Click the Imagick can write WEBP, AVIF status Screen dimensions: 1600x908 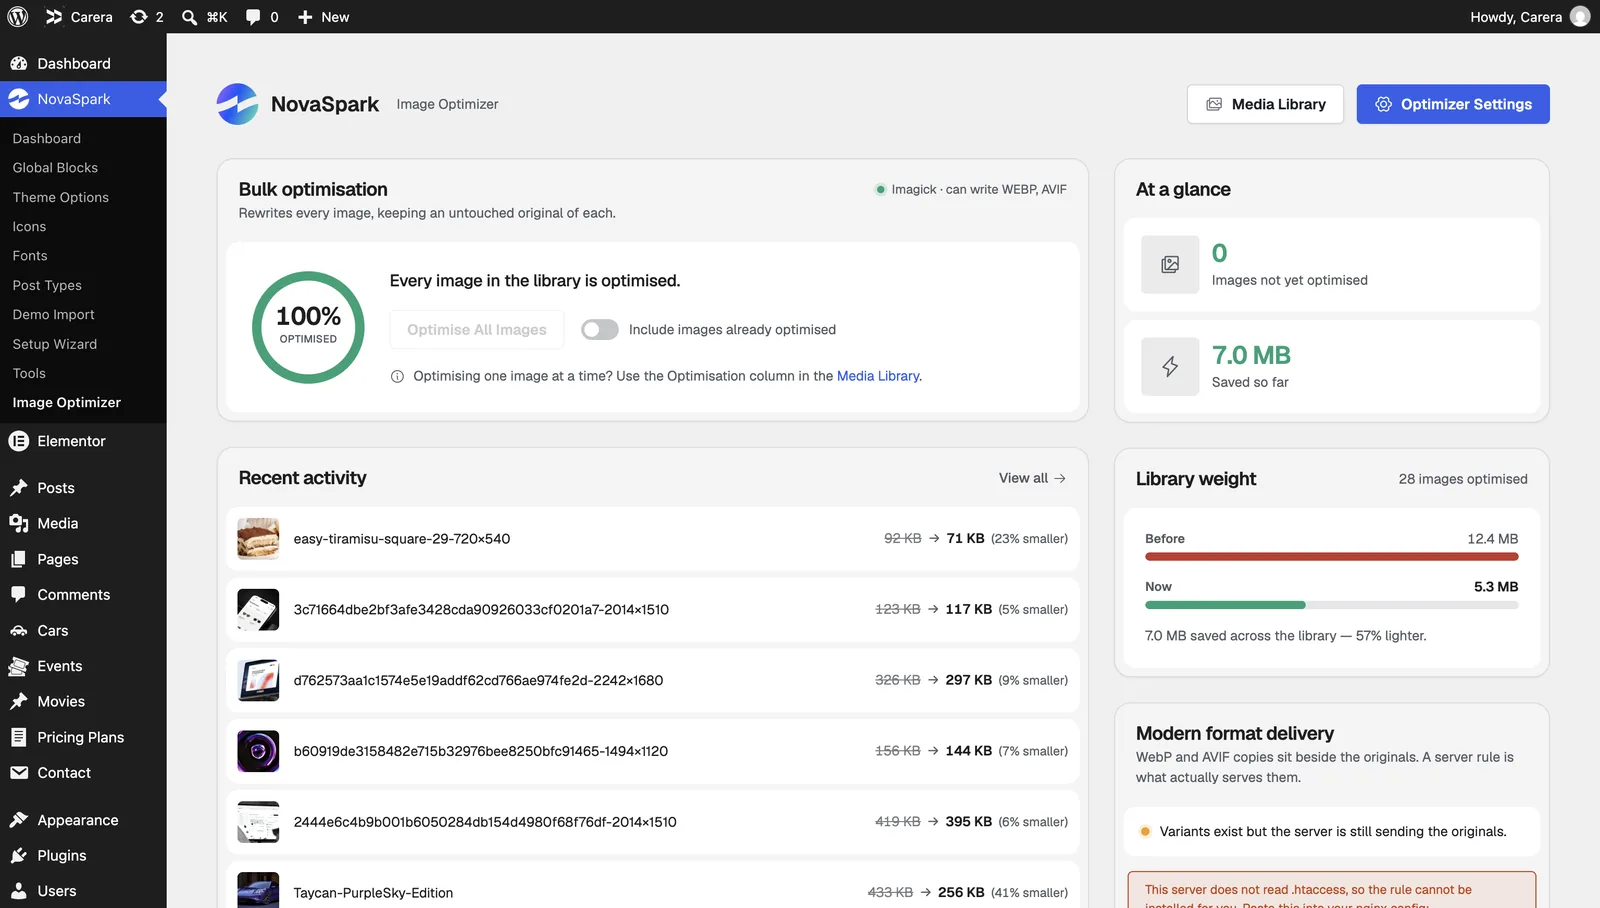(971, 189)
